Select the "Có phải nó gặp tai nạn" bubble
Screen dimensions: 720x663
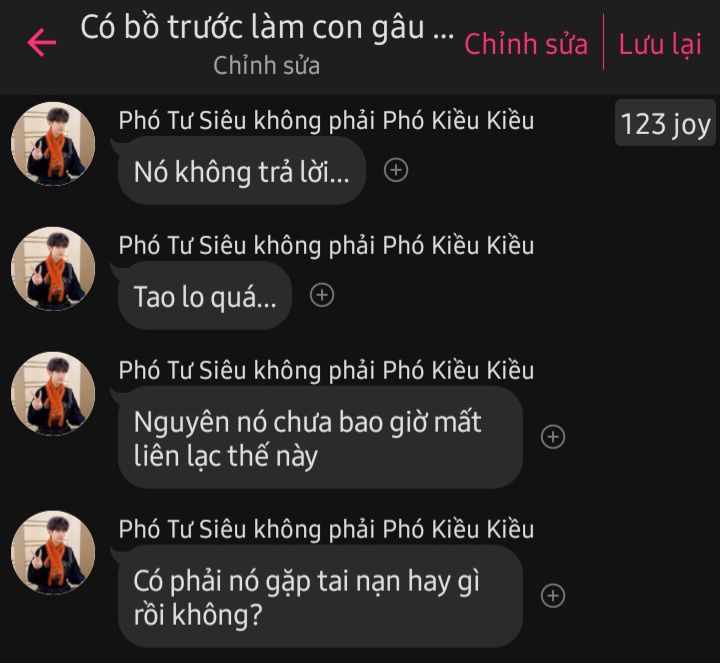321,596
